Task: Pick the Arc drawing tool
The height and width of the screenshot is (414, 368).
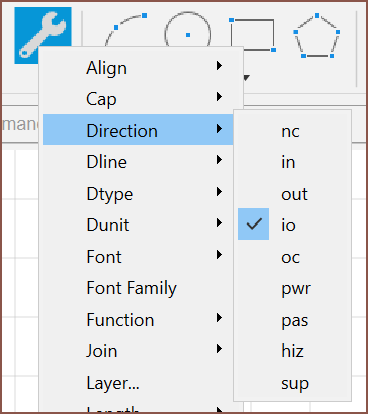Action: pyautogui.click(x=126, y=30)
